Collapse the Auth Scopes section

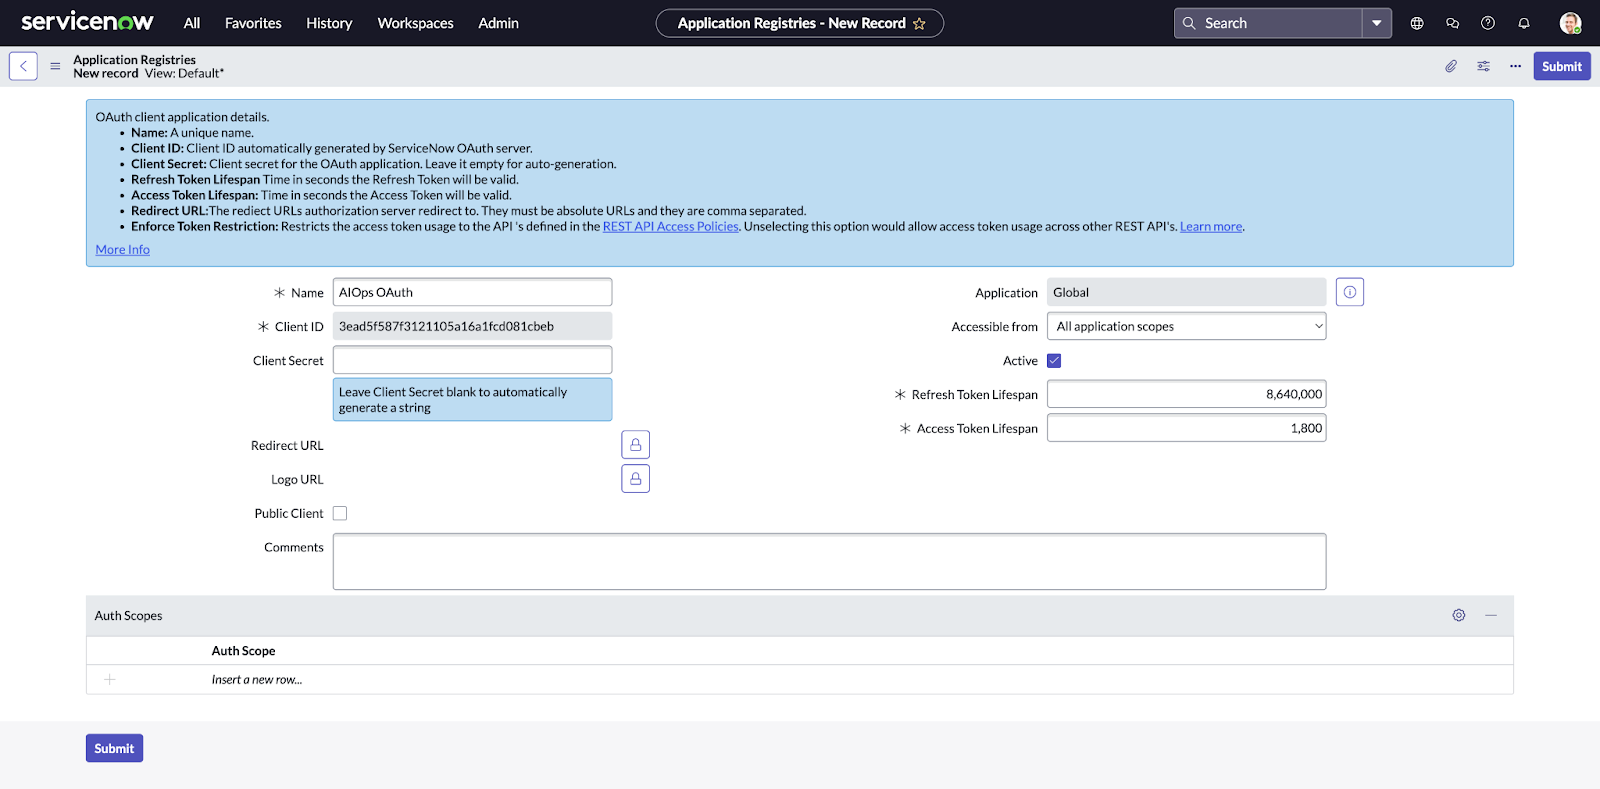point(1490,616)
